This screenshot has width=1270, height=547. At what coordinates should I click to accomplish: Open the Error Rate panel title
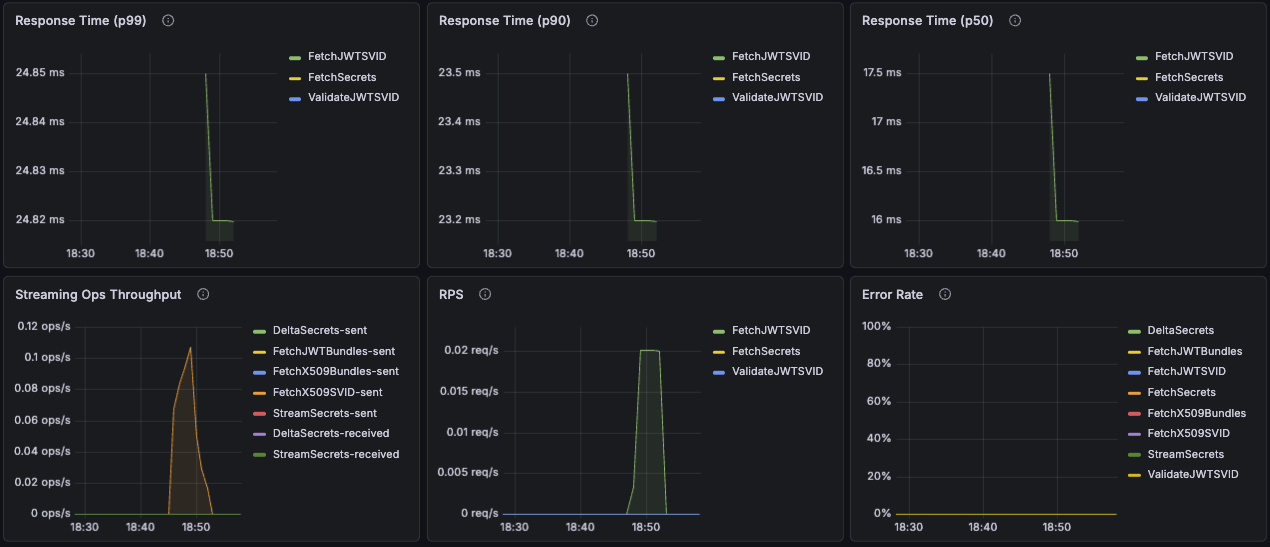[892, 294]
